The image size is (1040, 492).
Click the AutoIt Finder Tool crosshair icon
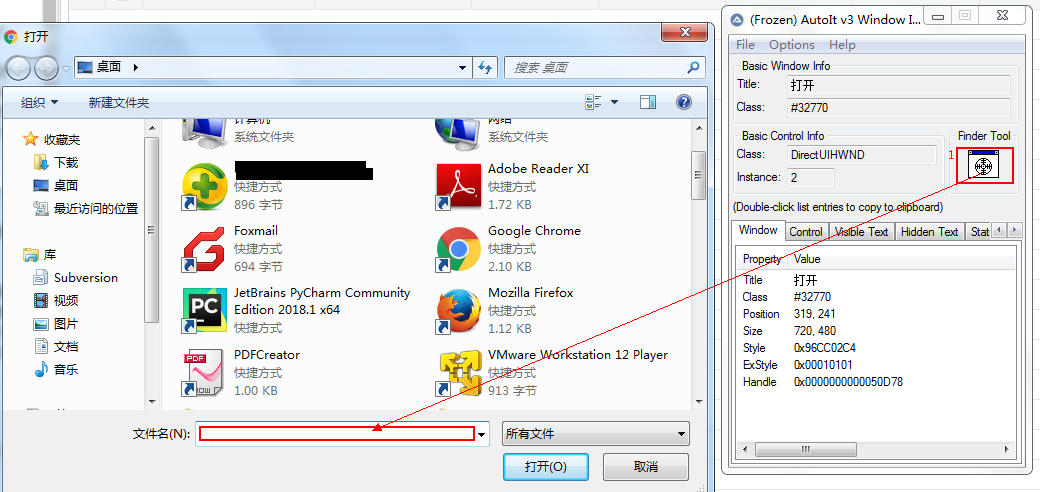(x=984, y=165)
